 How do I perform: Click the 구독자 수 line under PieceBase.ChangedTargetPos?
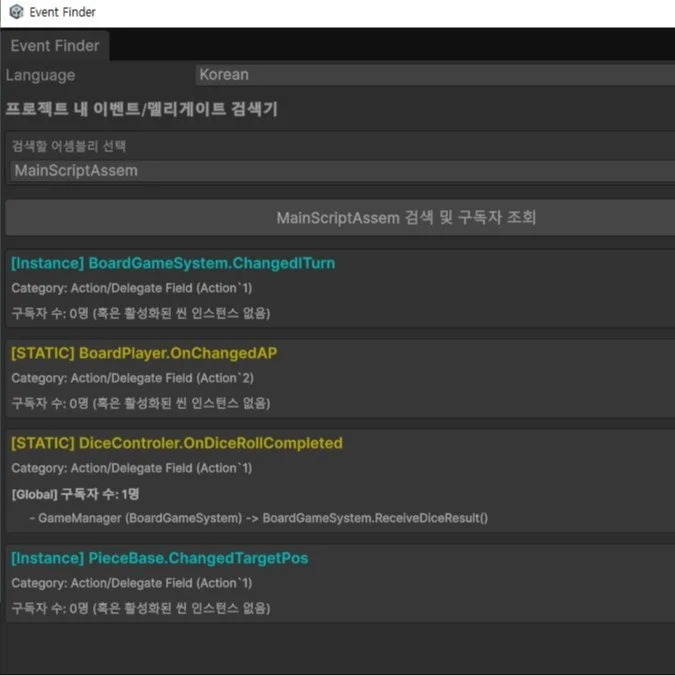[x=141, y=608]
